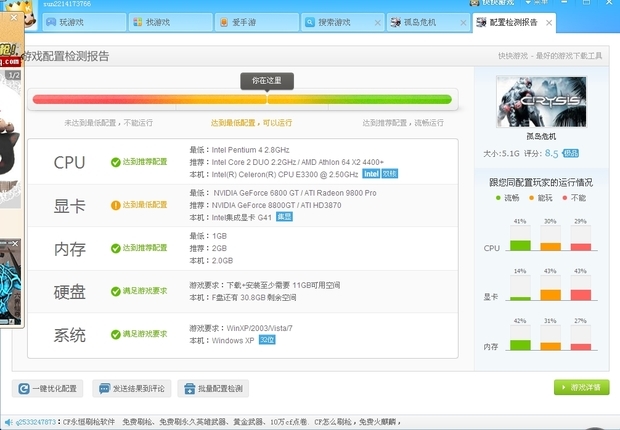Click the Intel集成显卡 G41 text
This screenshot has width=620, height=430.
242,218
